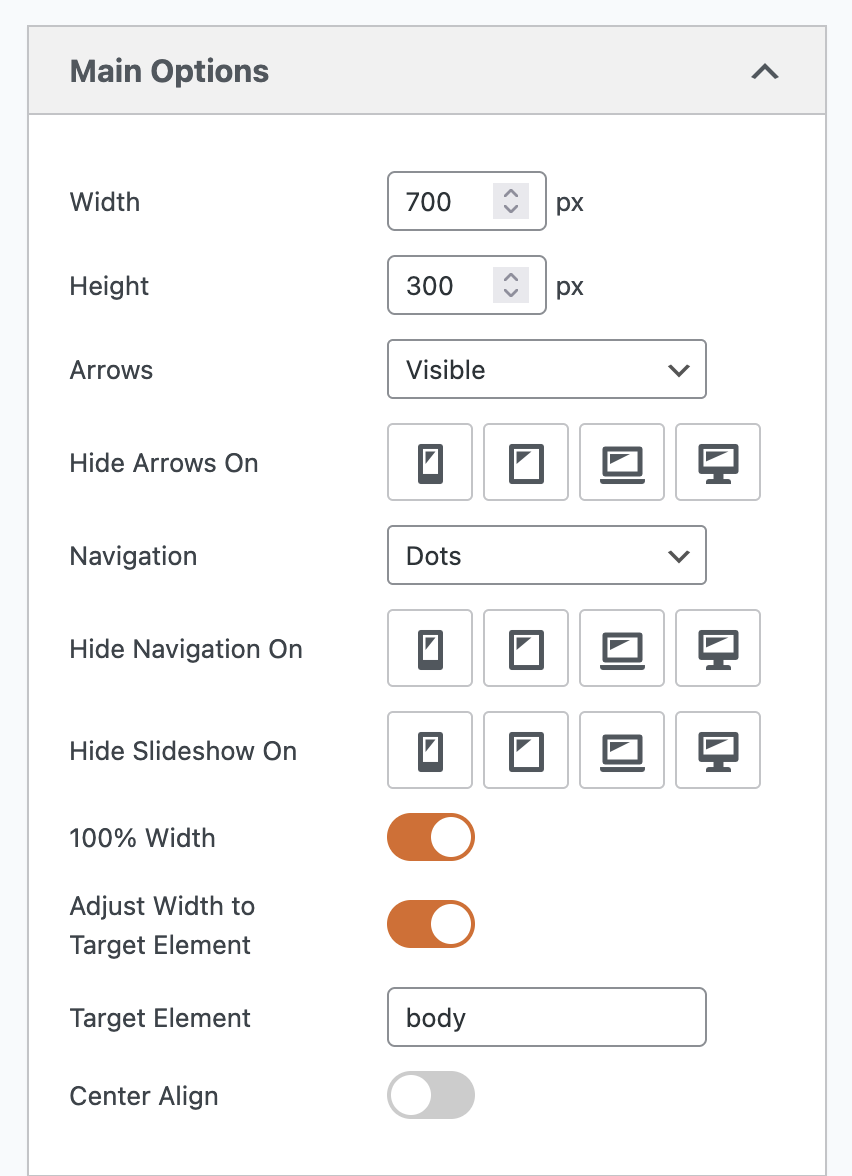Open the Navigation dropdown showing Dots
Viewport: 852px width, 1176px height.
[x=546, y=555]
